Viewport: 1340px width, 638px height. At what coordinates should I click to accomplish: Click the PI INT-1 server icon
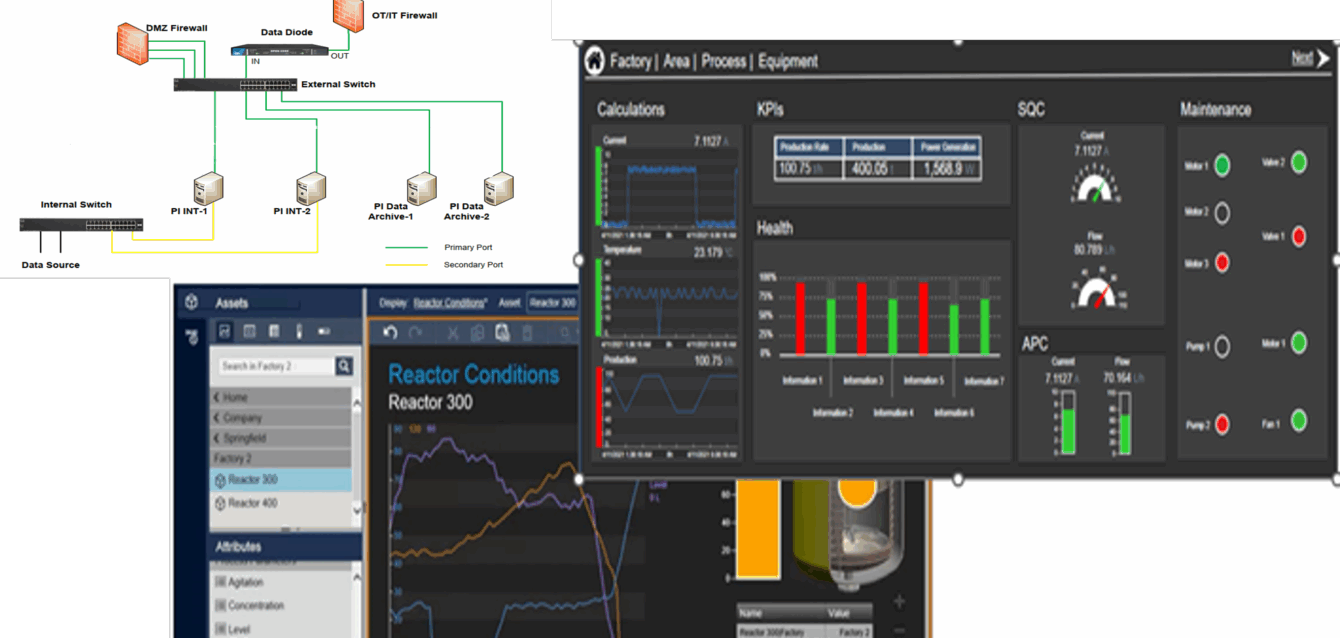tap(208, 188)
